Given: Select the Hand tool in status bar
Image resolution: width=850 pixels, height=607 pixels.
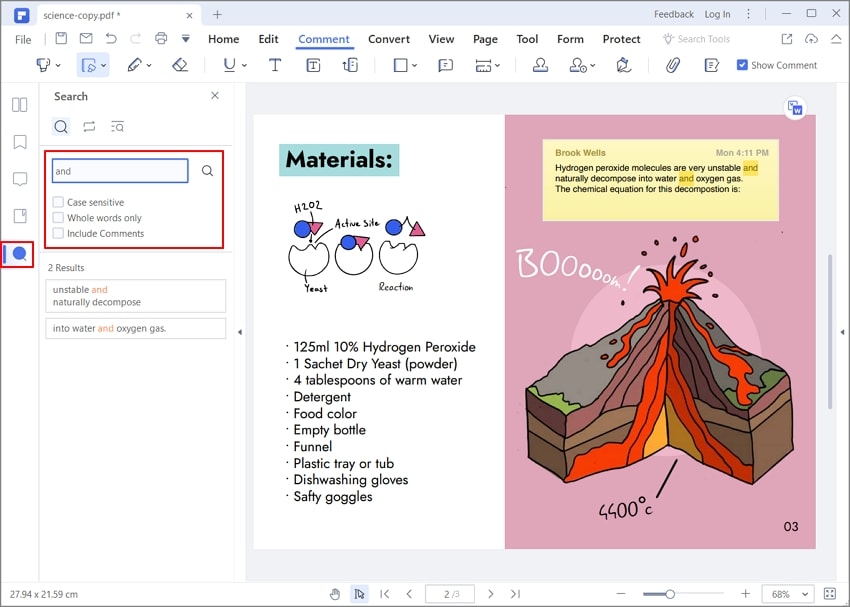Looking at the screenshot, I should pyautogui.click(x=335, y=594).
